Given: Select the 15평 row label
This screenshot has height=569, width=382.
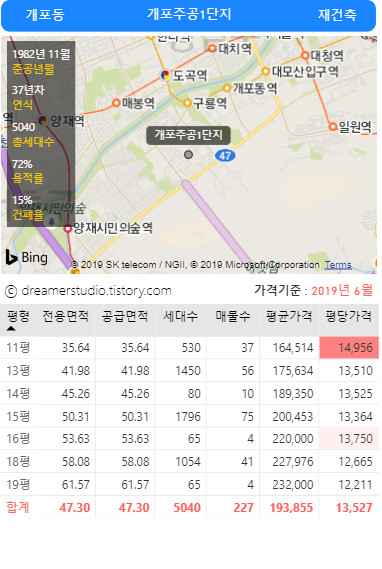Looking at the screenshot, I should click(x=18, y=416).
